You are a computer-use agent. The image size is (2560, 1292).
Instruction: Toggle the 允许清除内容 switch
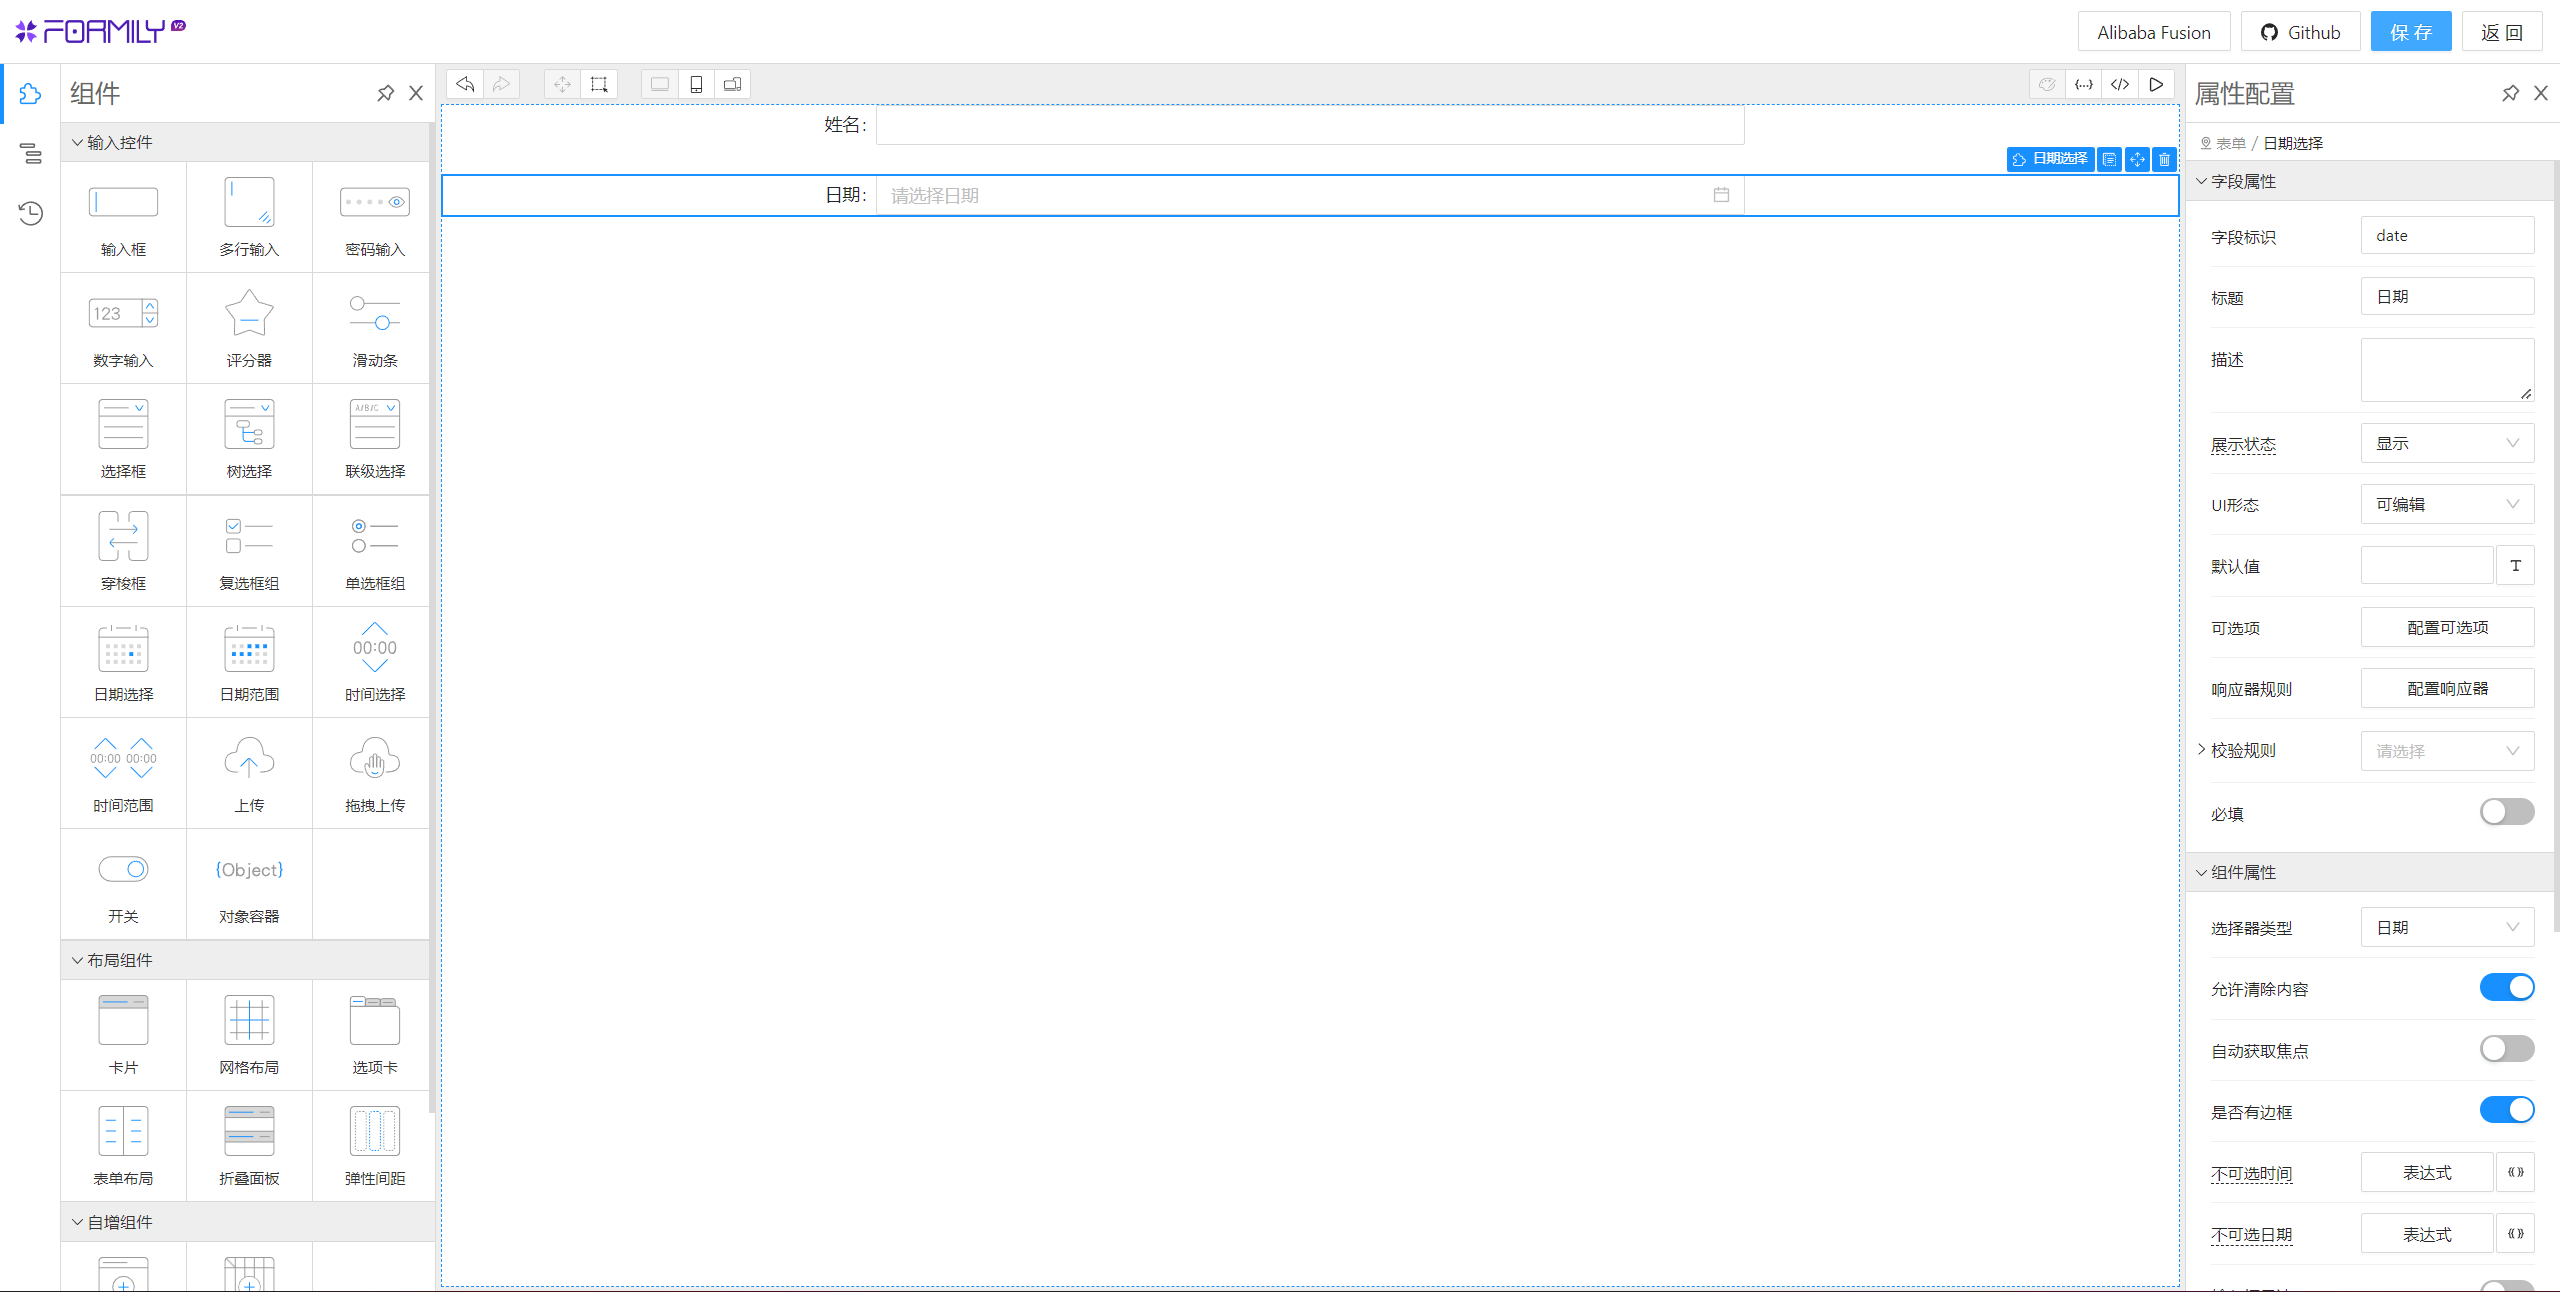(x=2507, y=987)
